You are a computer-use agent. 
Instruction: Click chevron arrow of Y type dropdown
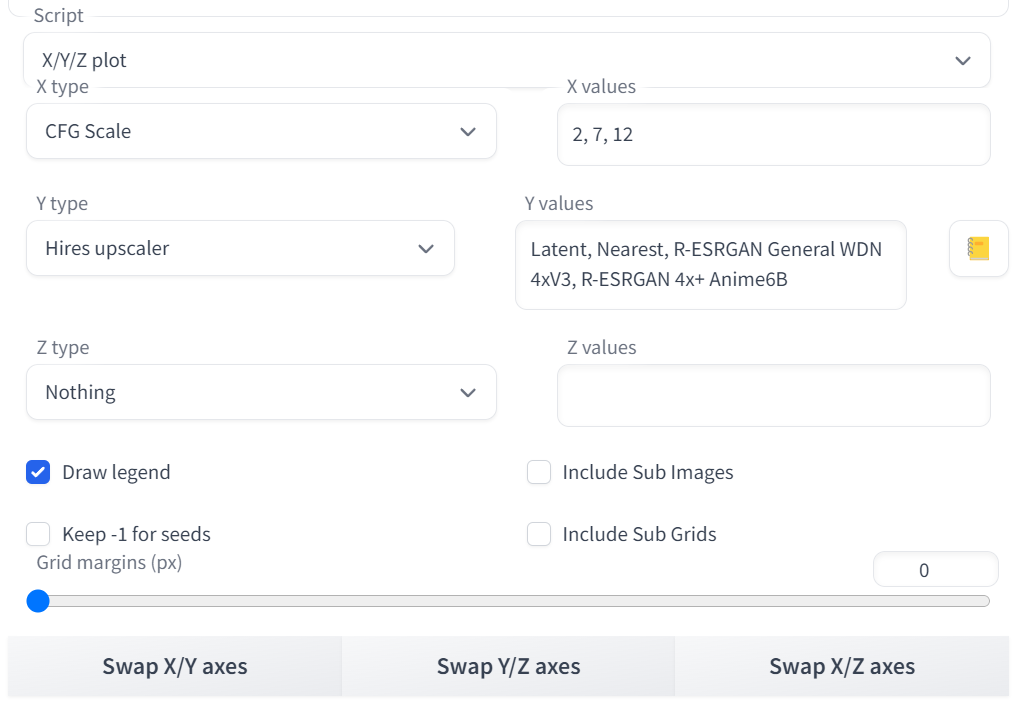tap(426, 249)
